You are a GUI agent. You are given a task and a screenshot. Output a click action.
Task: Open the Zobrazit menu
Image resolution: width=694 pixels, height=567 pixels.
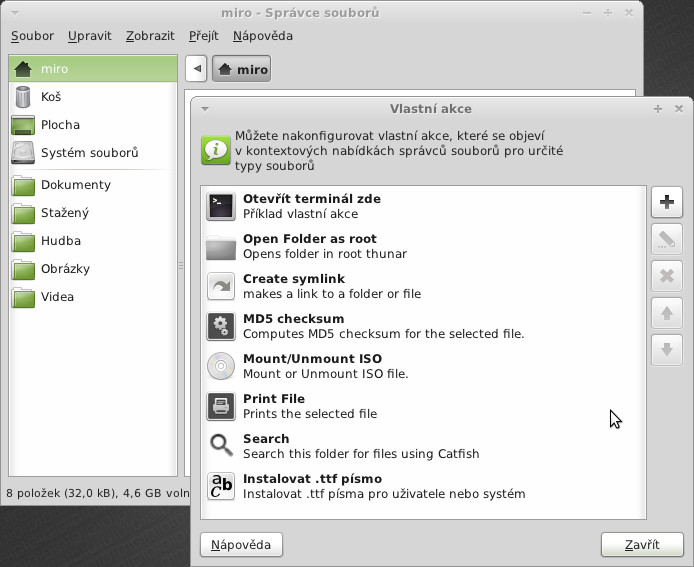150,36
